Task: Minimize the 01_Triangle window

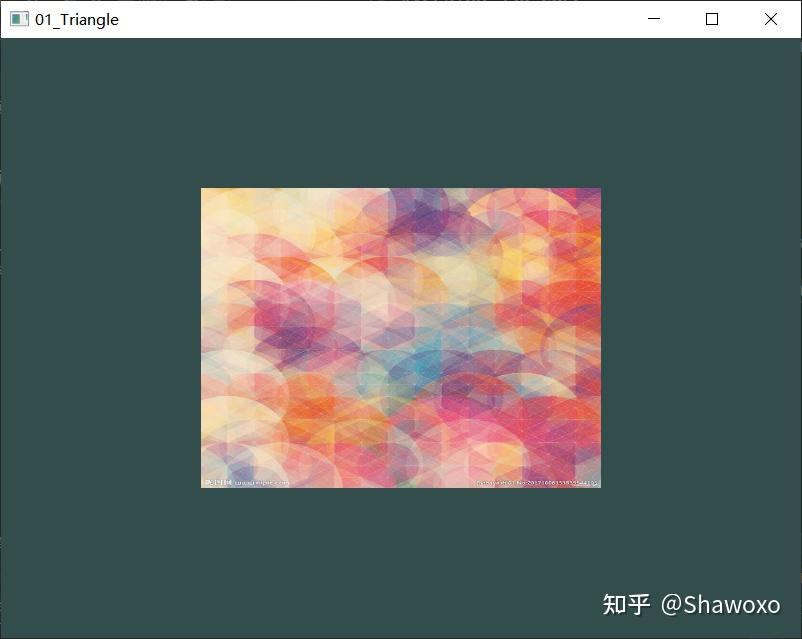Action: coord(653,19)
